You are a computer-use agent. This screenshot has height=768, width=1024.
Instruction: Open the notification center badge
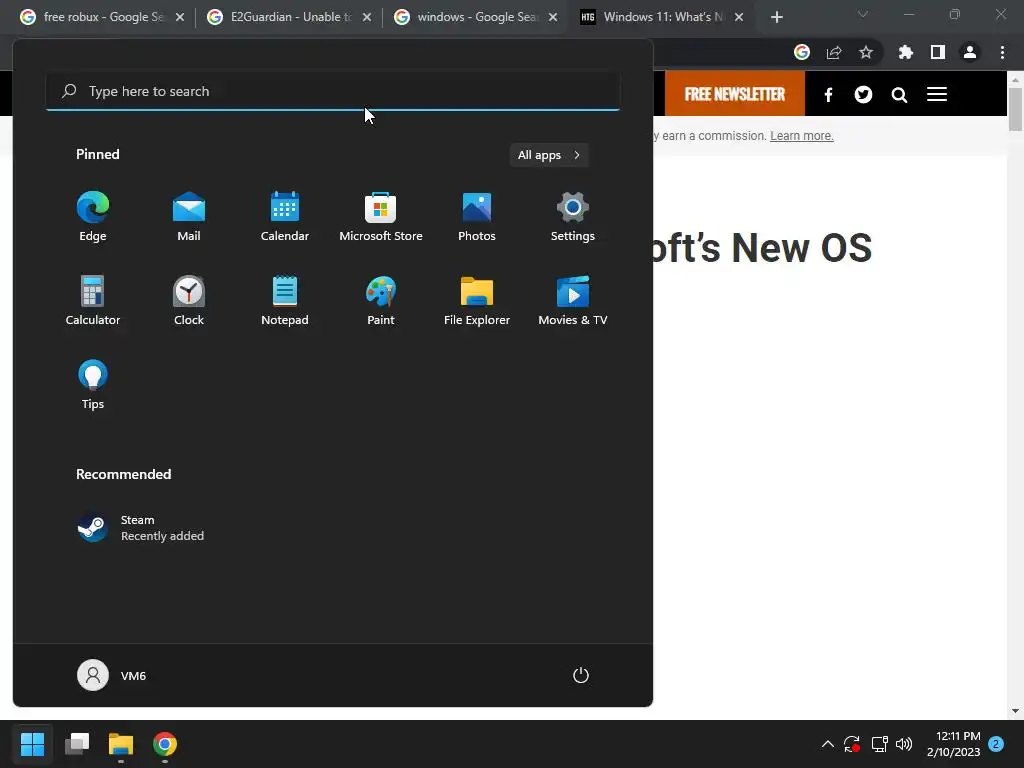996,744
